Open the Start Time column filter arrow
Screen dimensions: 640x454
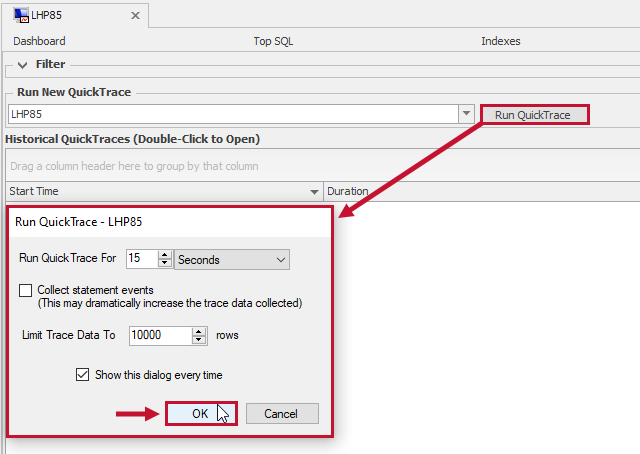pyautogui.click(x=314, y=192)
